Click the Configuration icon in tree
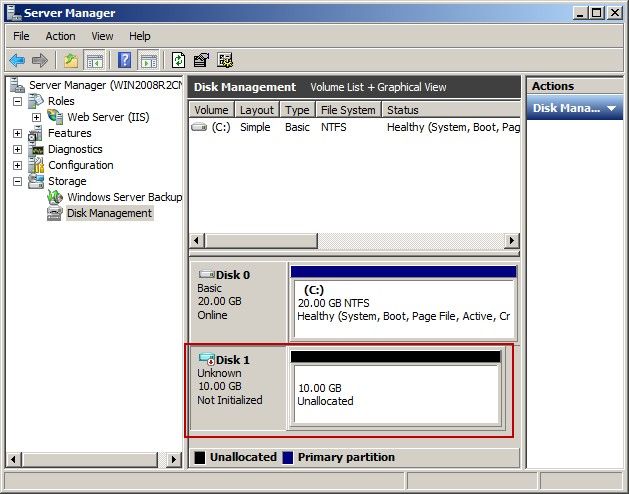The image size is (629, 494). [36, 165]
